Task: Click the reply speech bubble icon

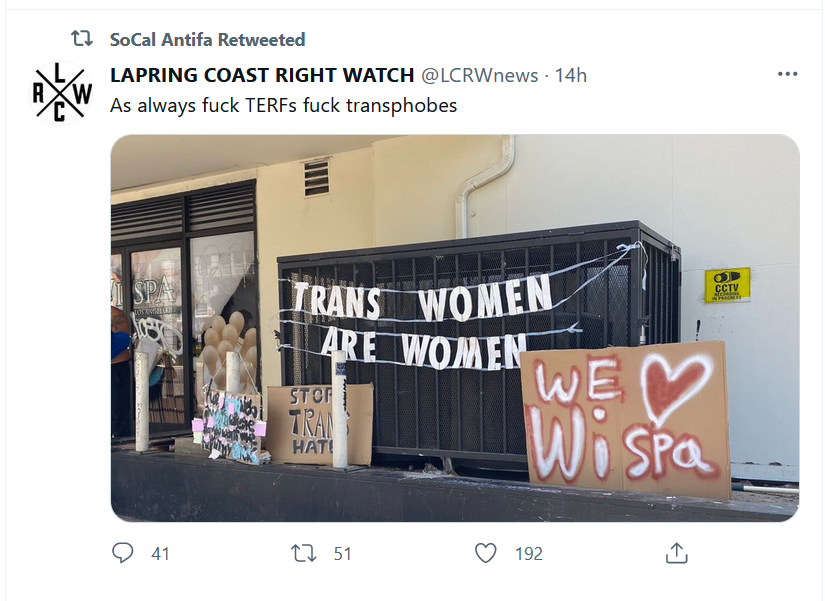Action: 123,553
